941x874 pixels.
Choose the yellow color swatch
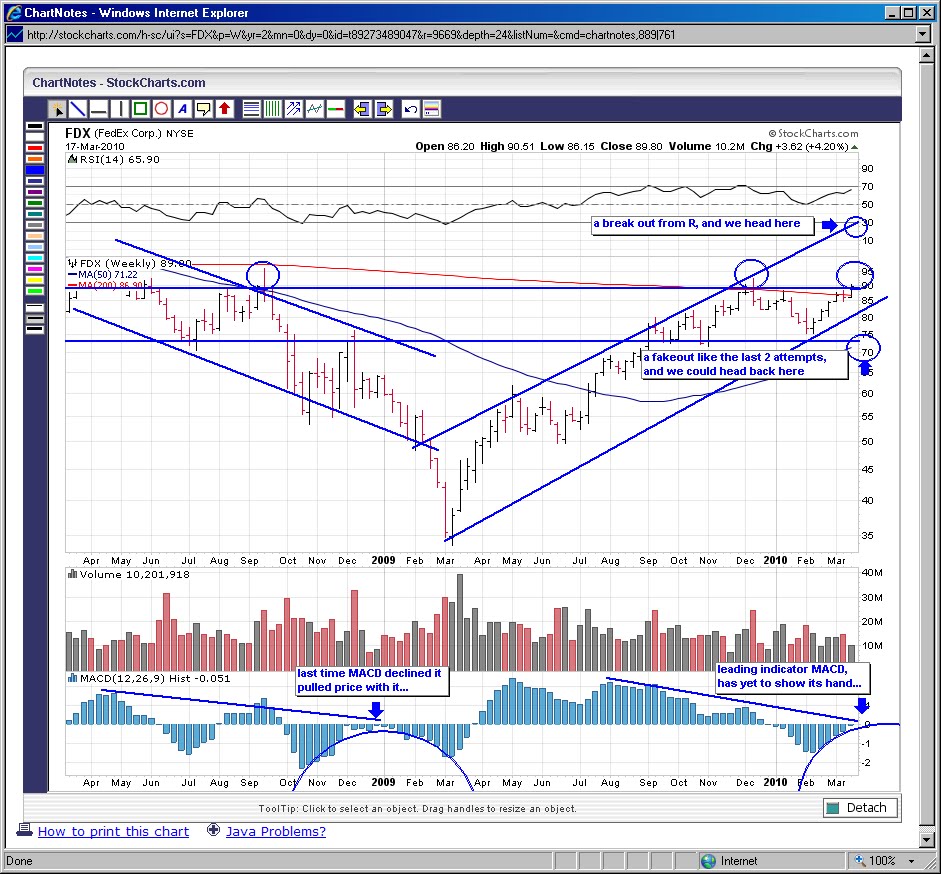(x=35, y=280)
